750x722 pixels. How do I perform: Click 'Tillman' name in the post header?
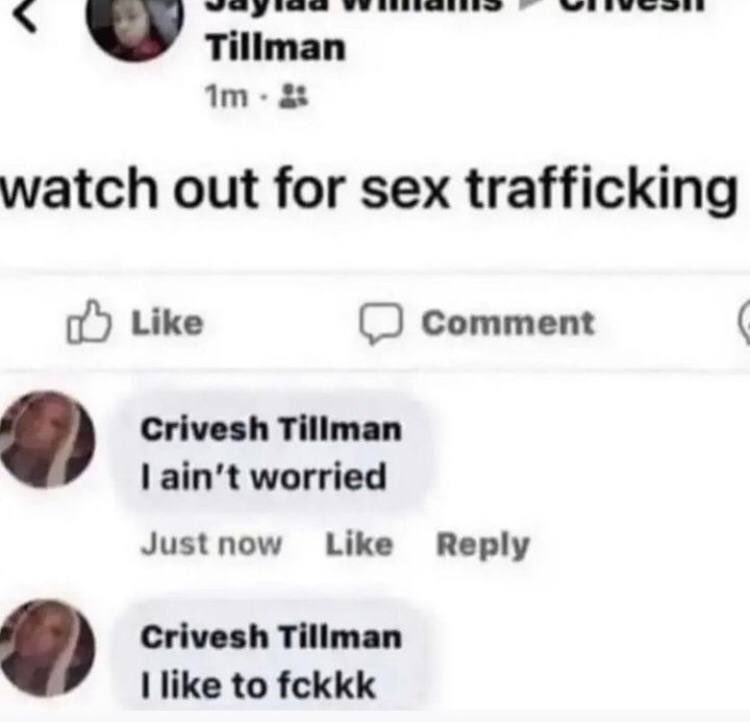(x=276, y=48)
